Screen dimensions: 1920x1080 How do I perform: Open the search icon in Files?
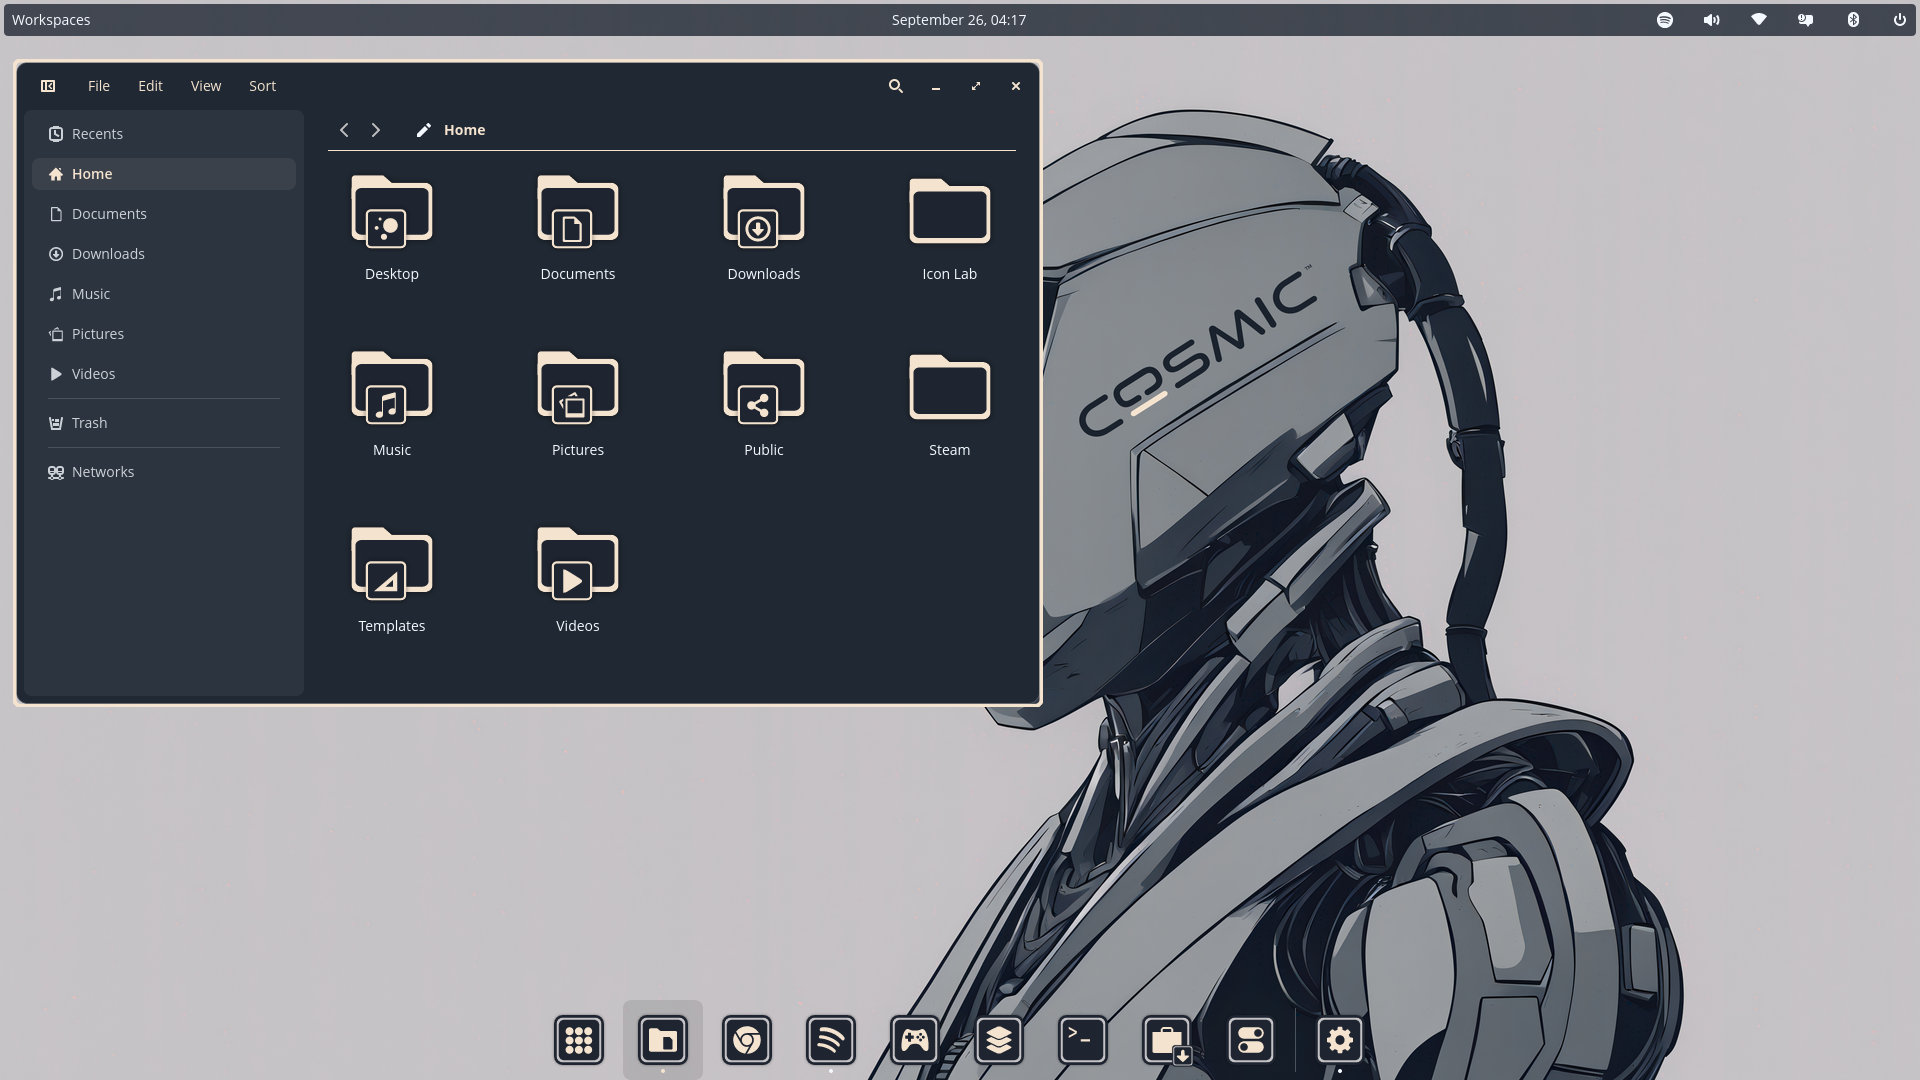tap(896, 86)
